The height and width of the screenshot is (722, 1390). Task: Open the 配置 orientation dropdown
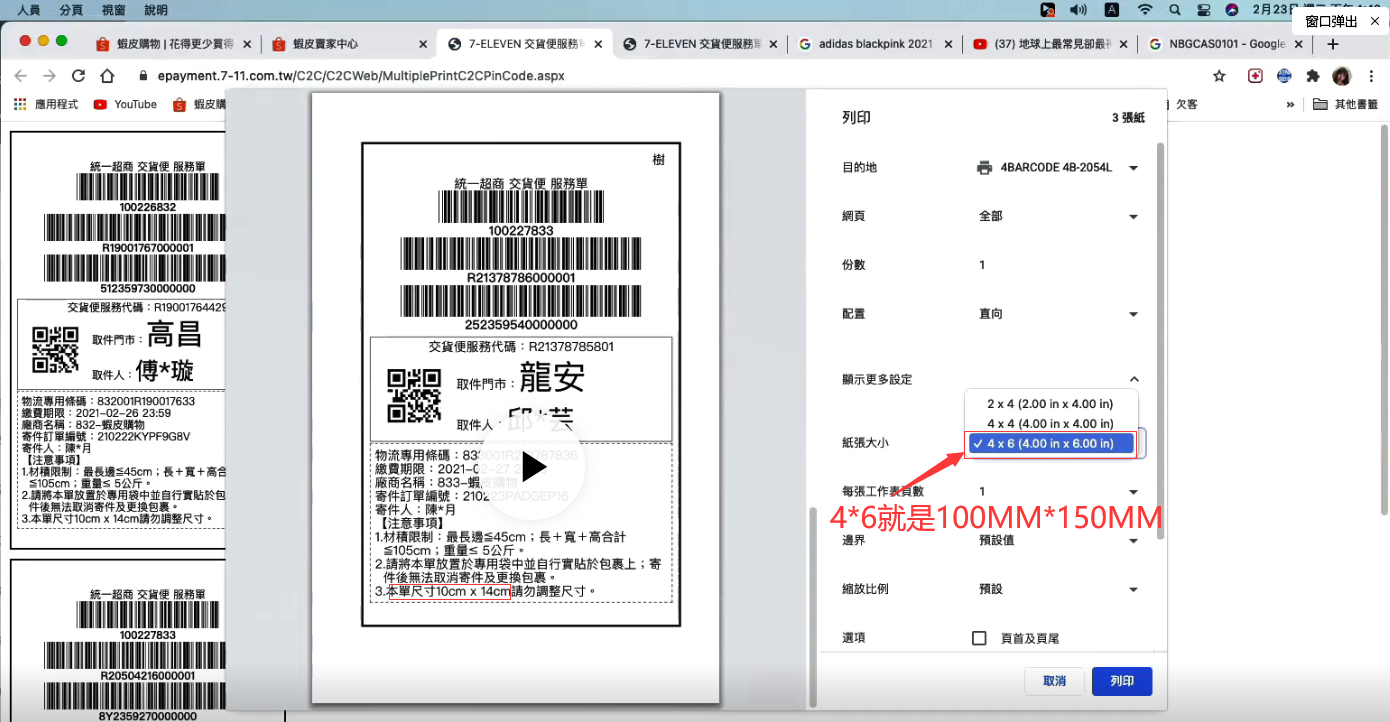(1057, 314)
